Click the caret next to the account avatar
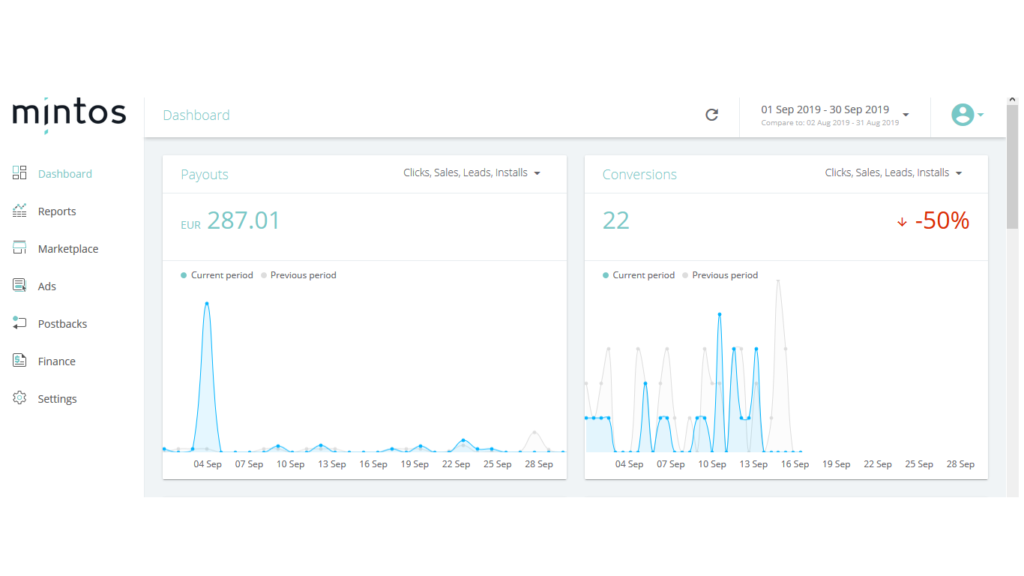Viewport: 1024px width, 576px height. (x=980, y=115)
